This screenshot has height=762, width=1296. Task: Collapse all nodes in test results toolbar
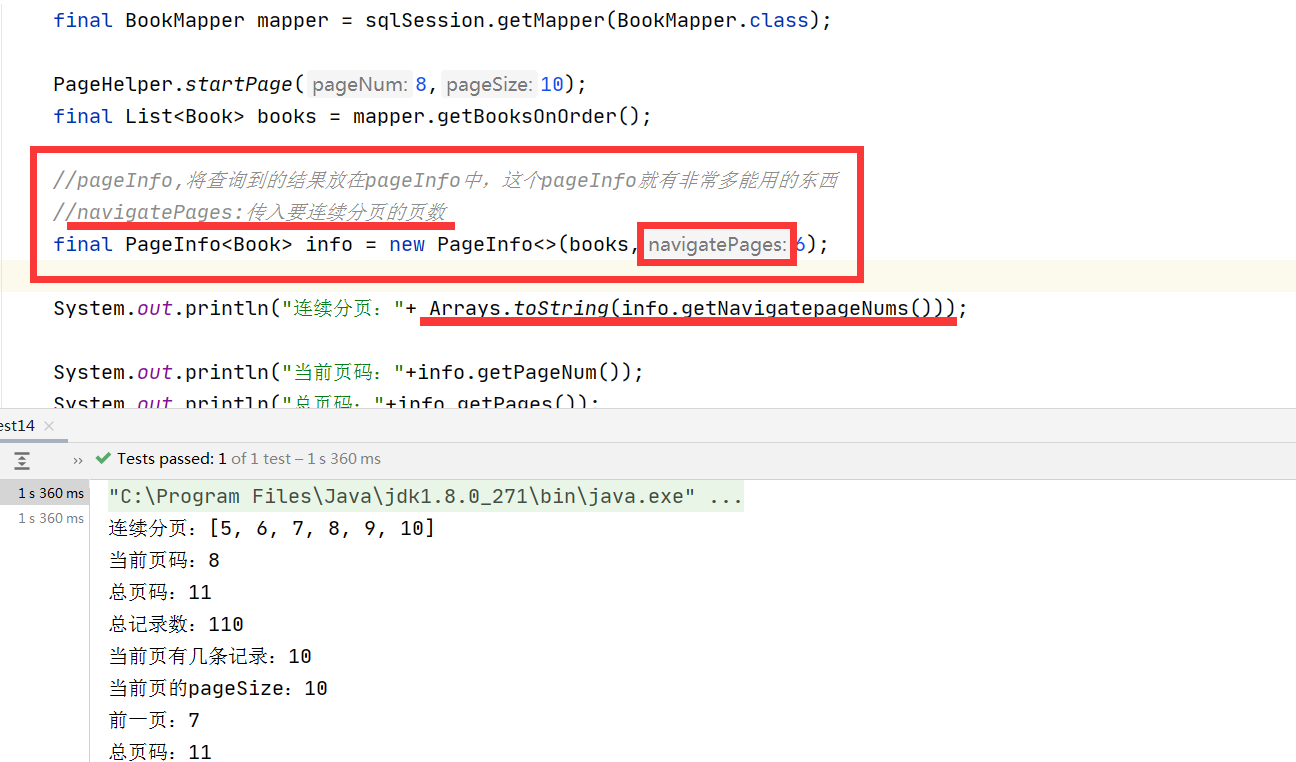pos(22,460)
